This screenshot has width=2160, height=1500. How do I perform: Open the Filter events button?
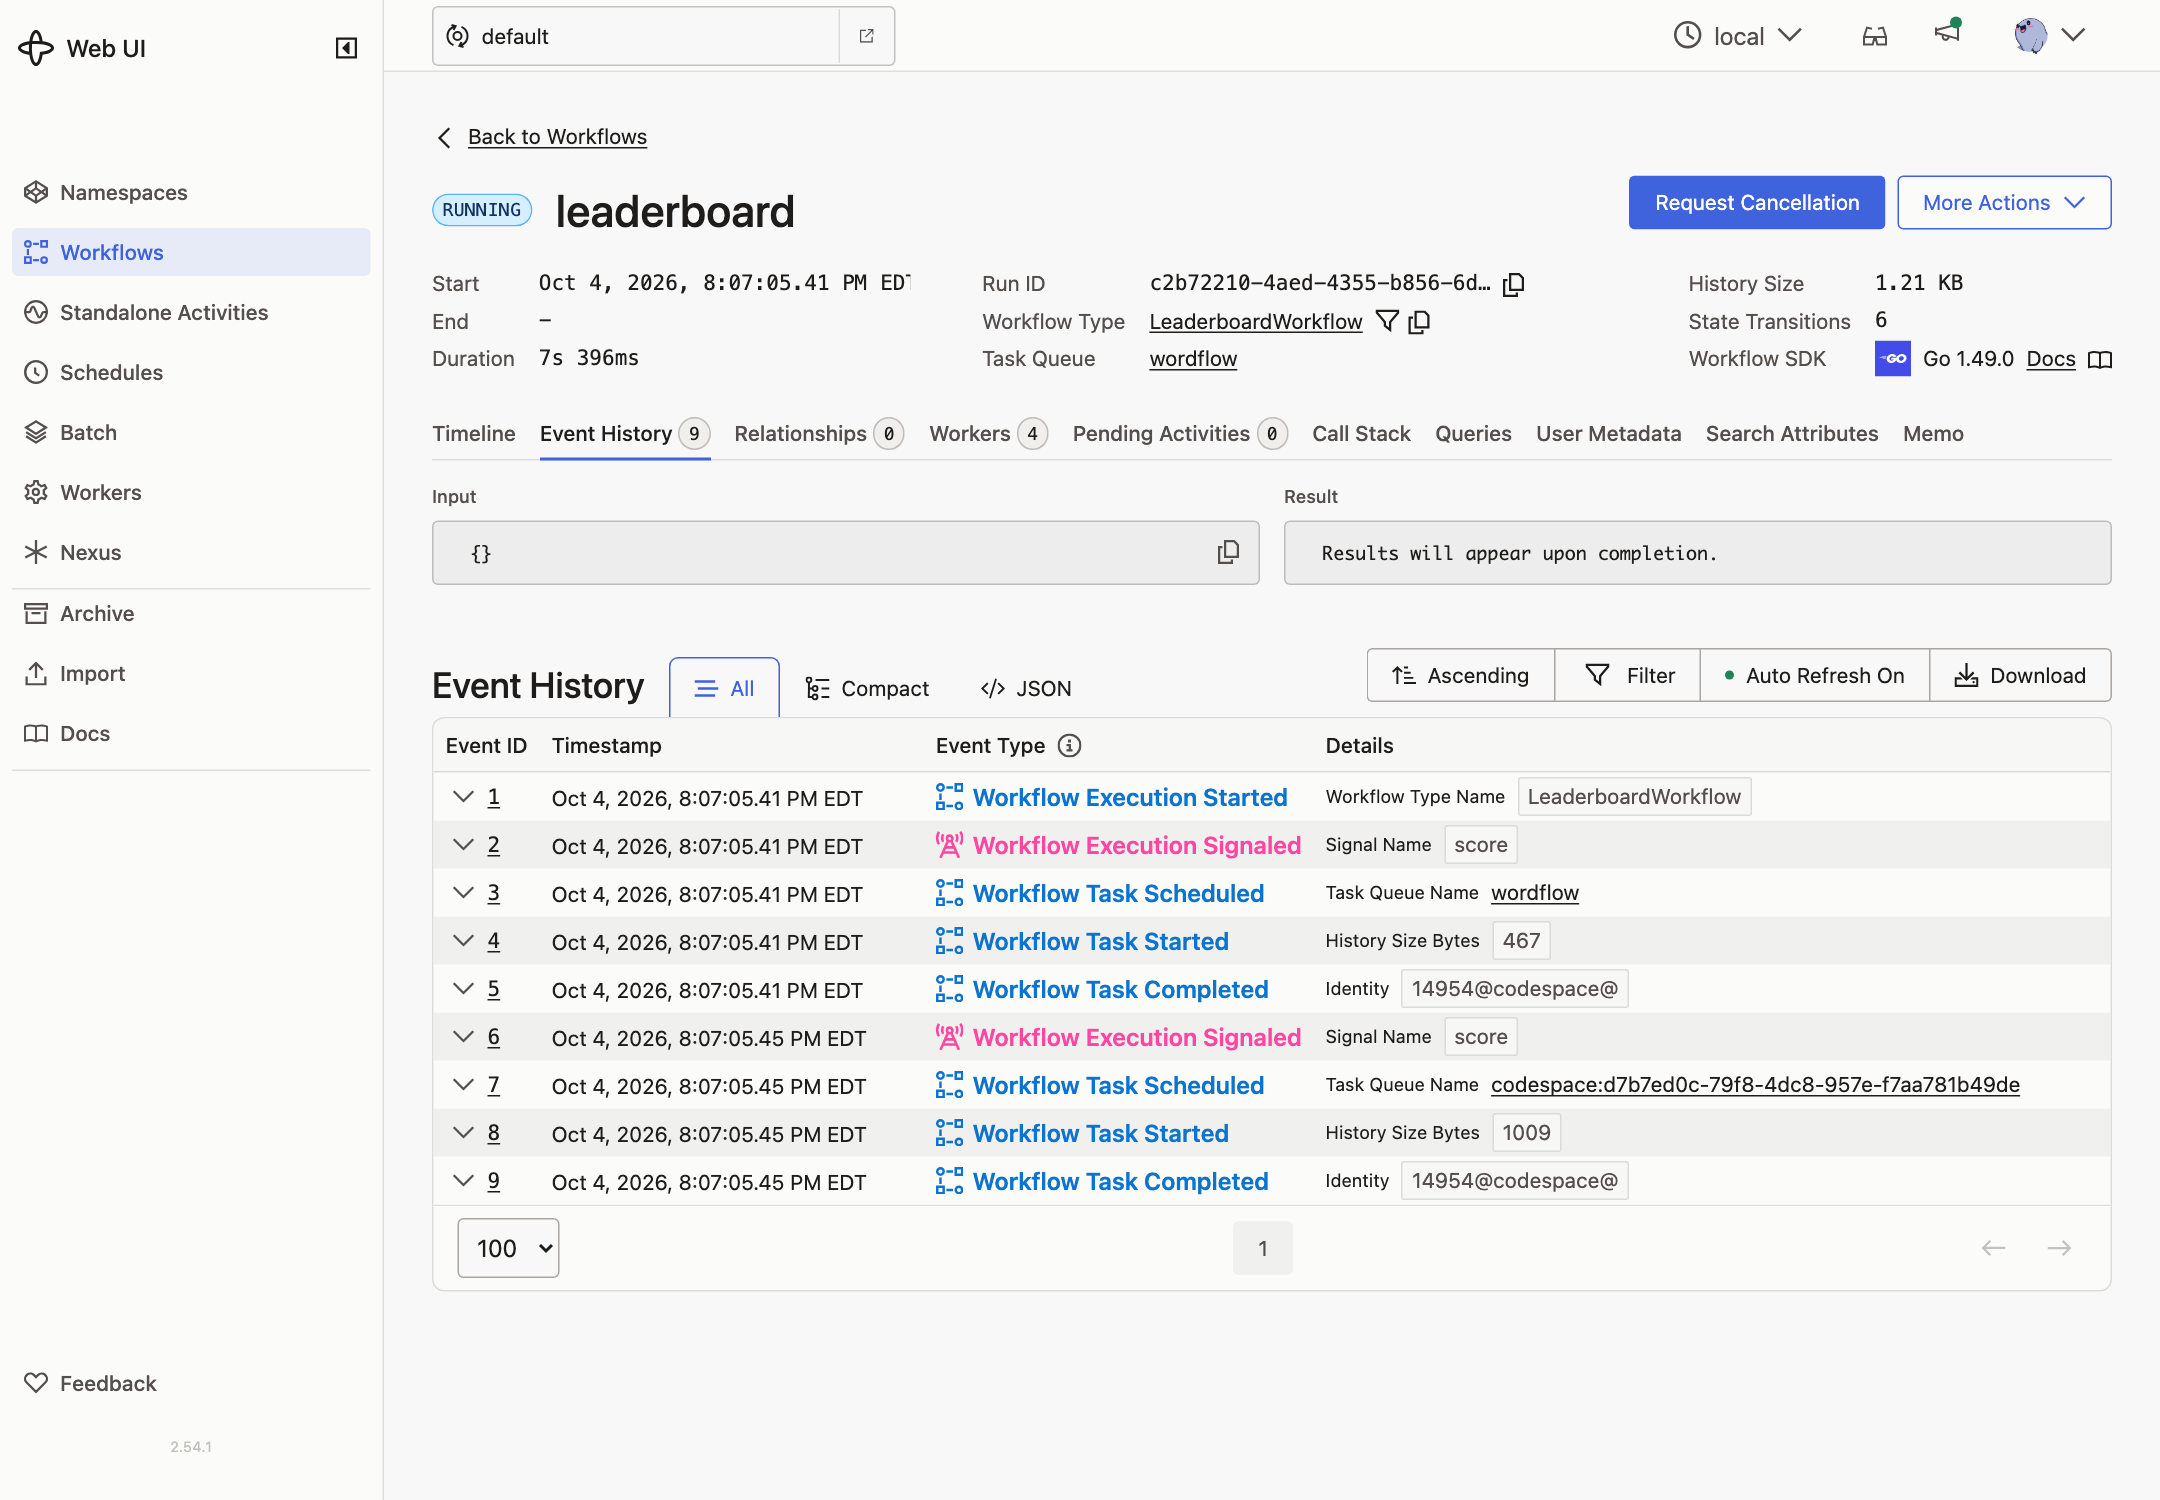(x=1628, y=675)
